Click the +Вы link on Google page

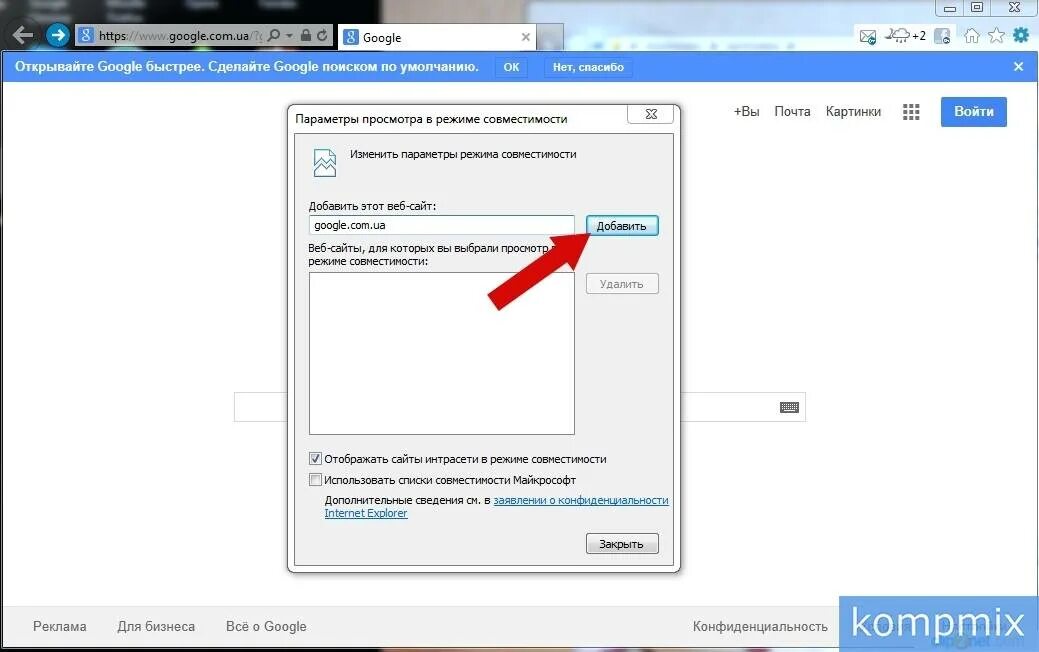click(746, 111)
